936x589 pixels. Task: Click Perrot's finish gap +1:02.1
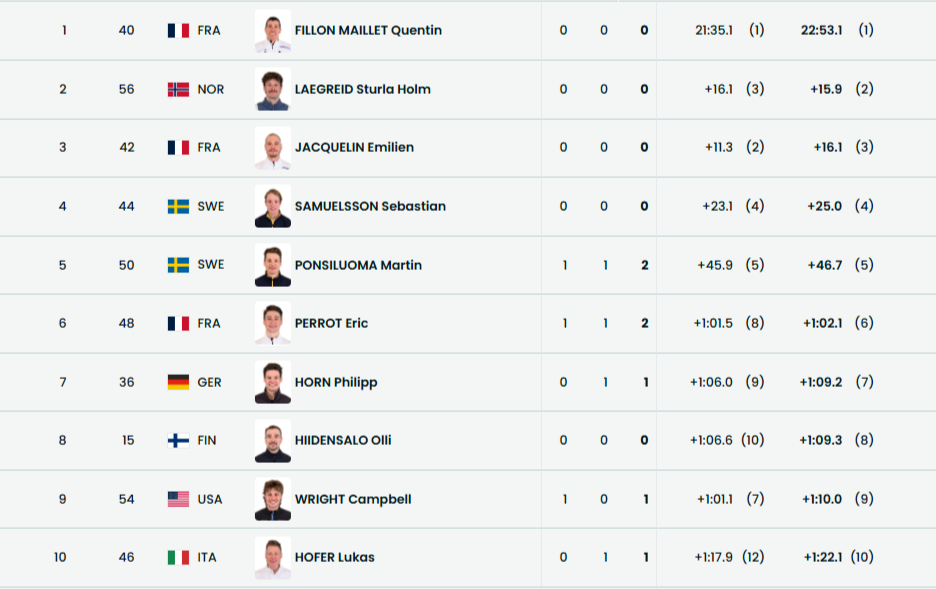(x=822, y=323)
